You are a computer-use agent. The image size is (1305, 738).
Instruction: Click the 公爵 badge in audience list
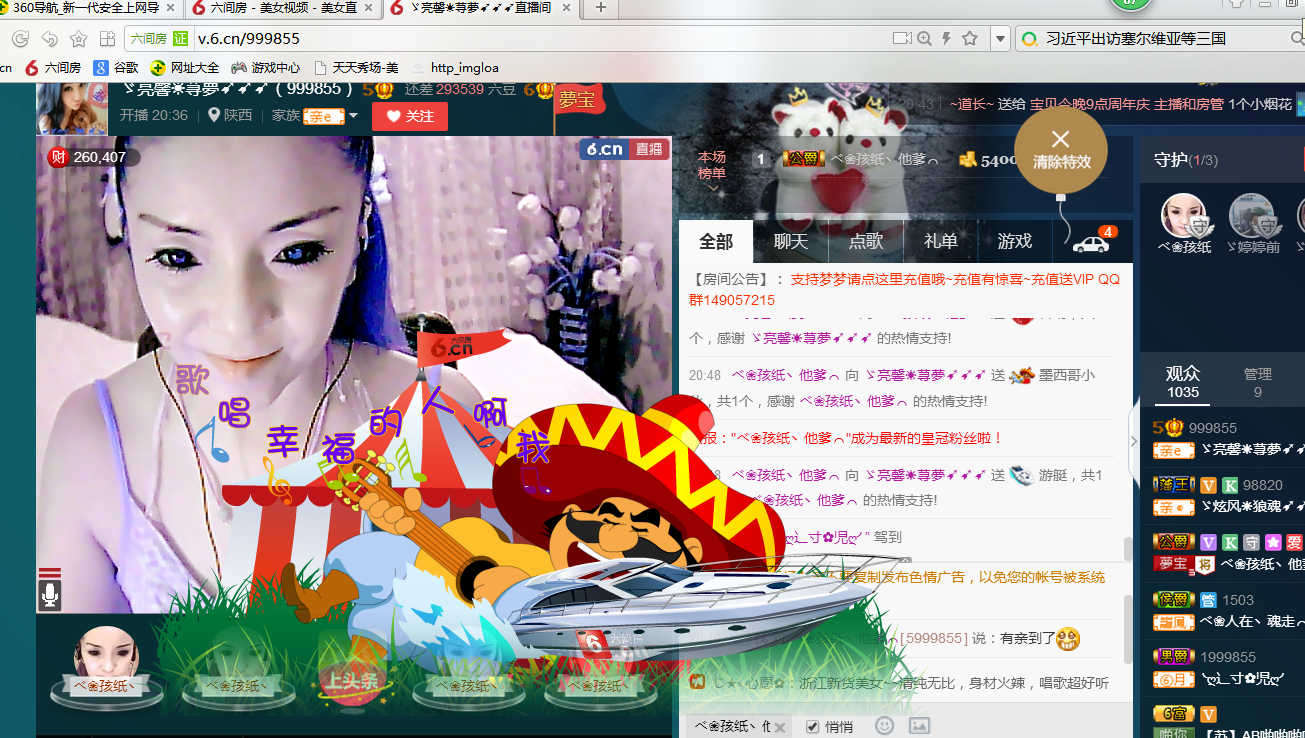(x=1173, y=542)
